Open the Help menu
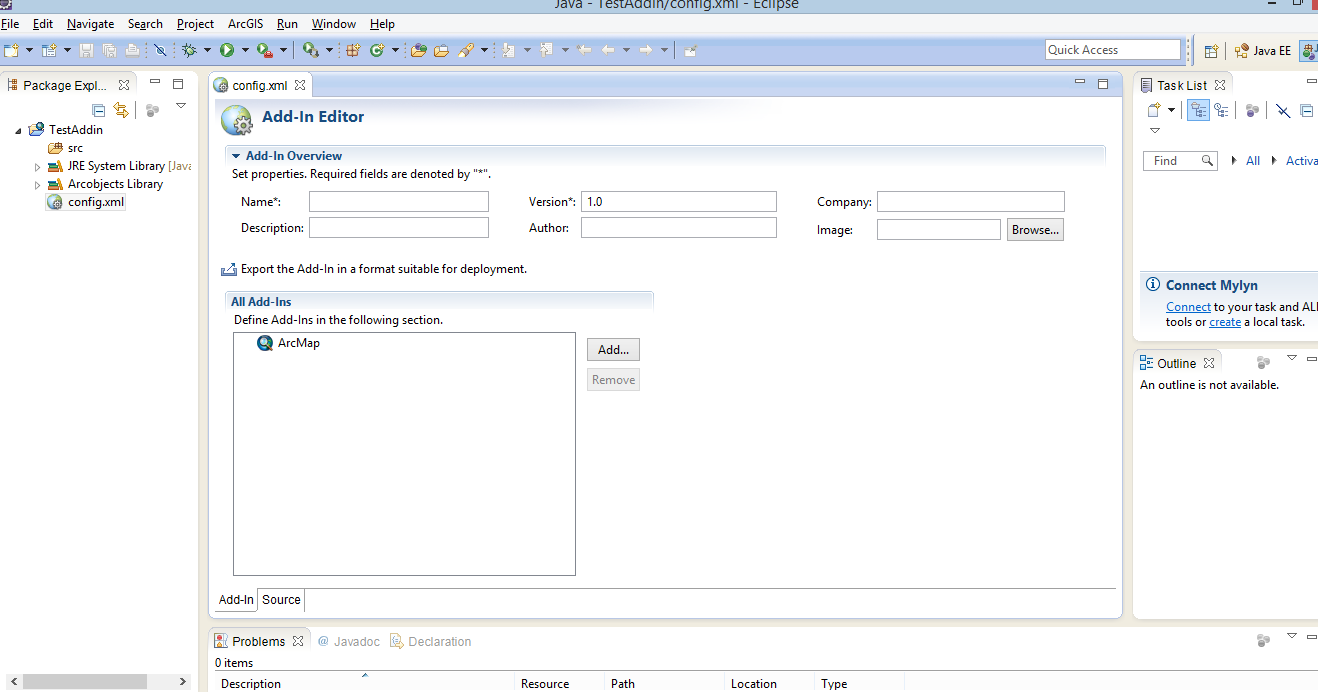This screenshot has width=1318, height=692. [x=382, y=23]
